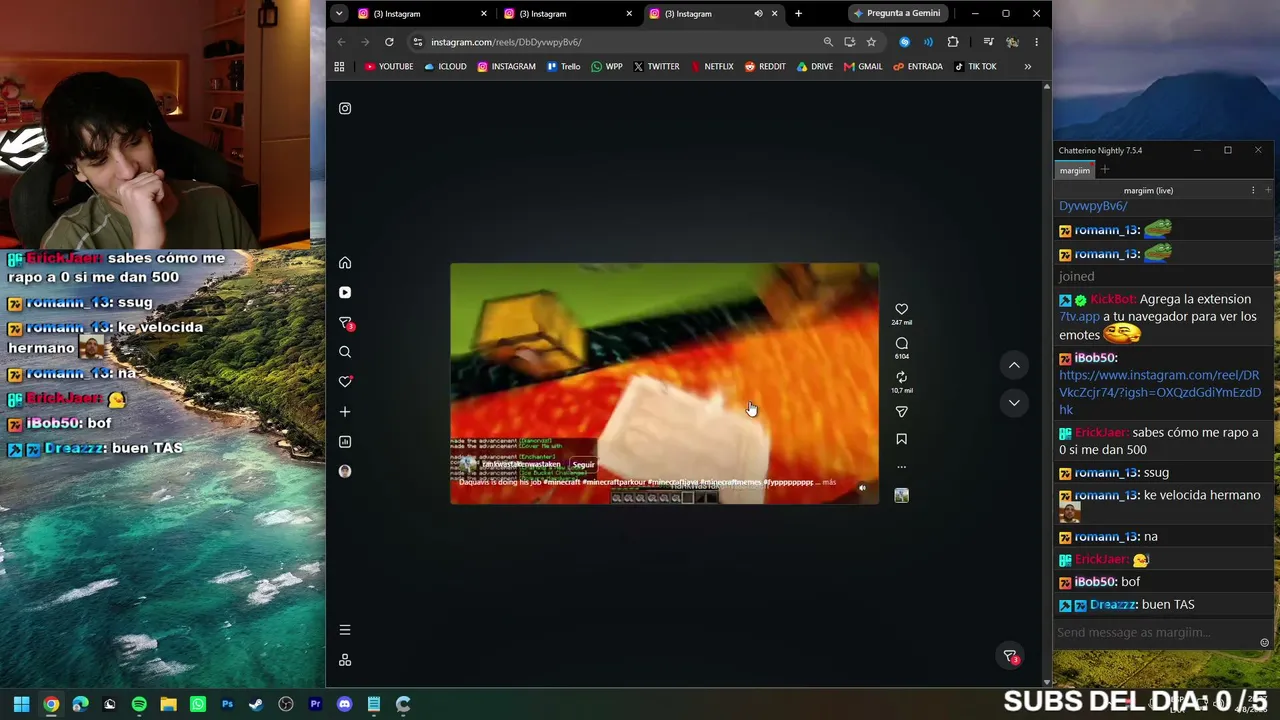The image size is (1280, 720).
Task: Open a new Chrome tab
Action: pos(798,14)
